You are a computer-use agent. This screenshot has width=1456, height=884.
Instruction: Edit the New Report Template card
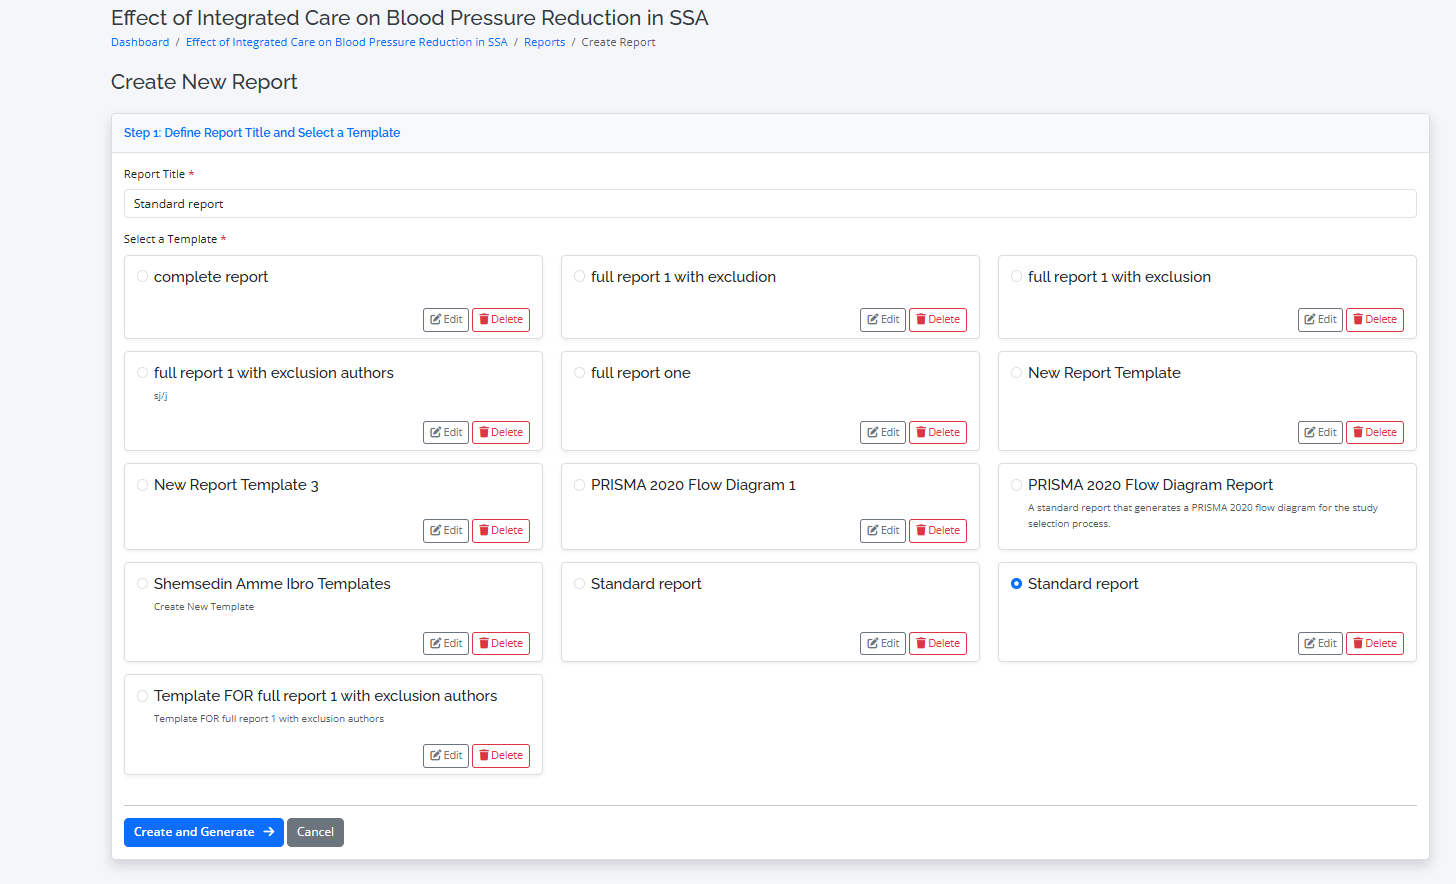click(x=1319, y=433)
